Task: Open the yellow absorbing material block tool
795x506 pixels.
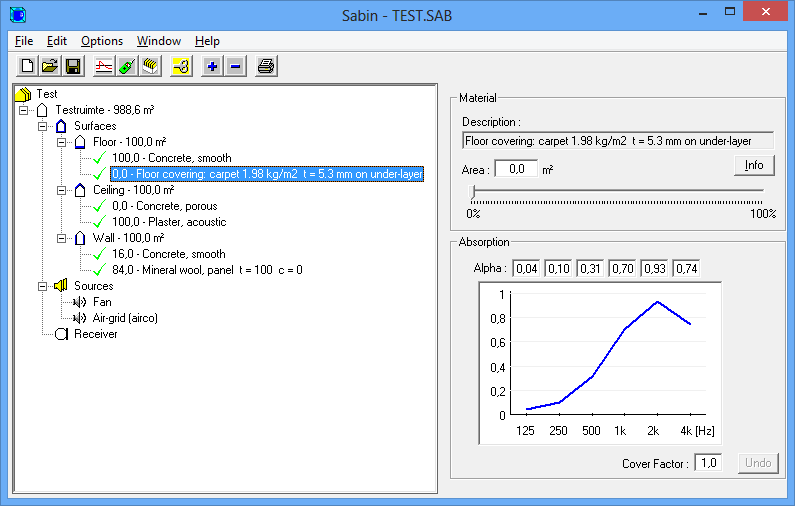Action: pyautogui.click(x=150, y=66)
